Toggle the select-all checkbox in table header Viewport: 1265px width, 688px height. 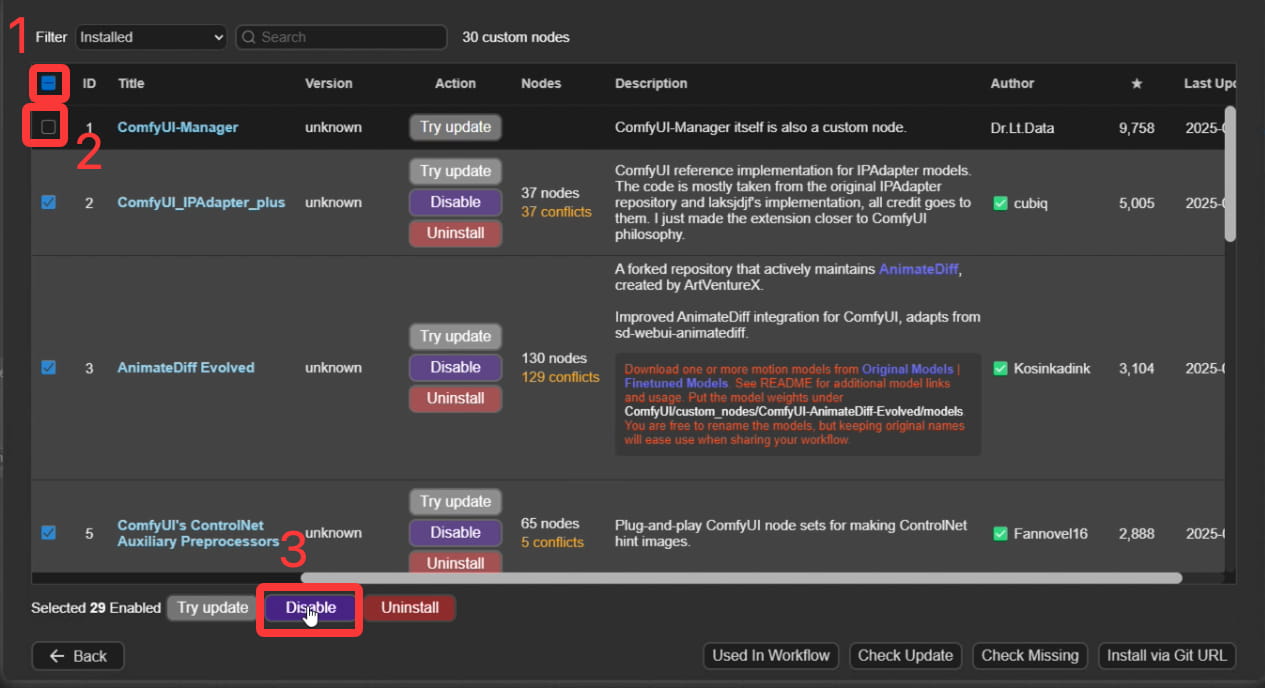click(x=48, y=83)
